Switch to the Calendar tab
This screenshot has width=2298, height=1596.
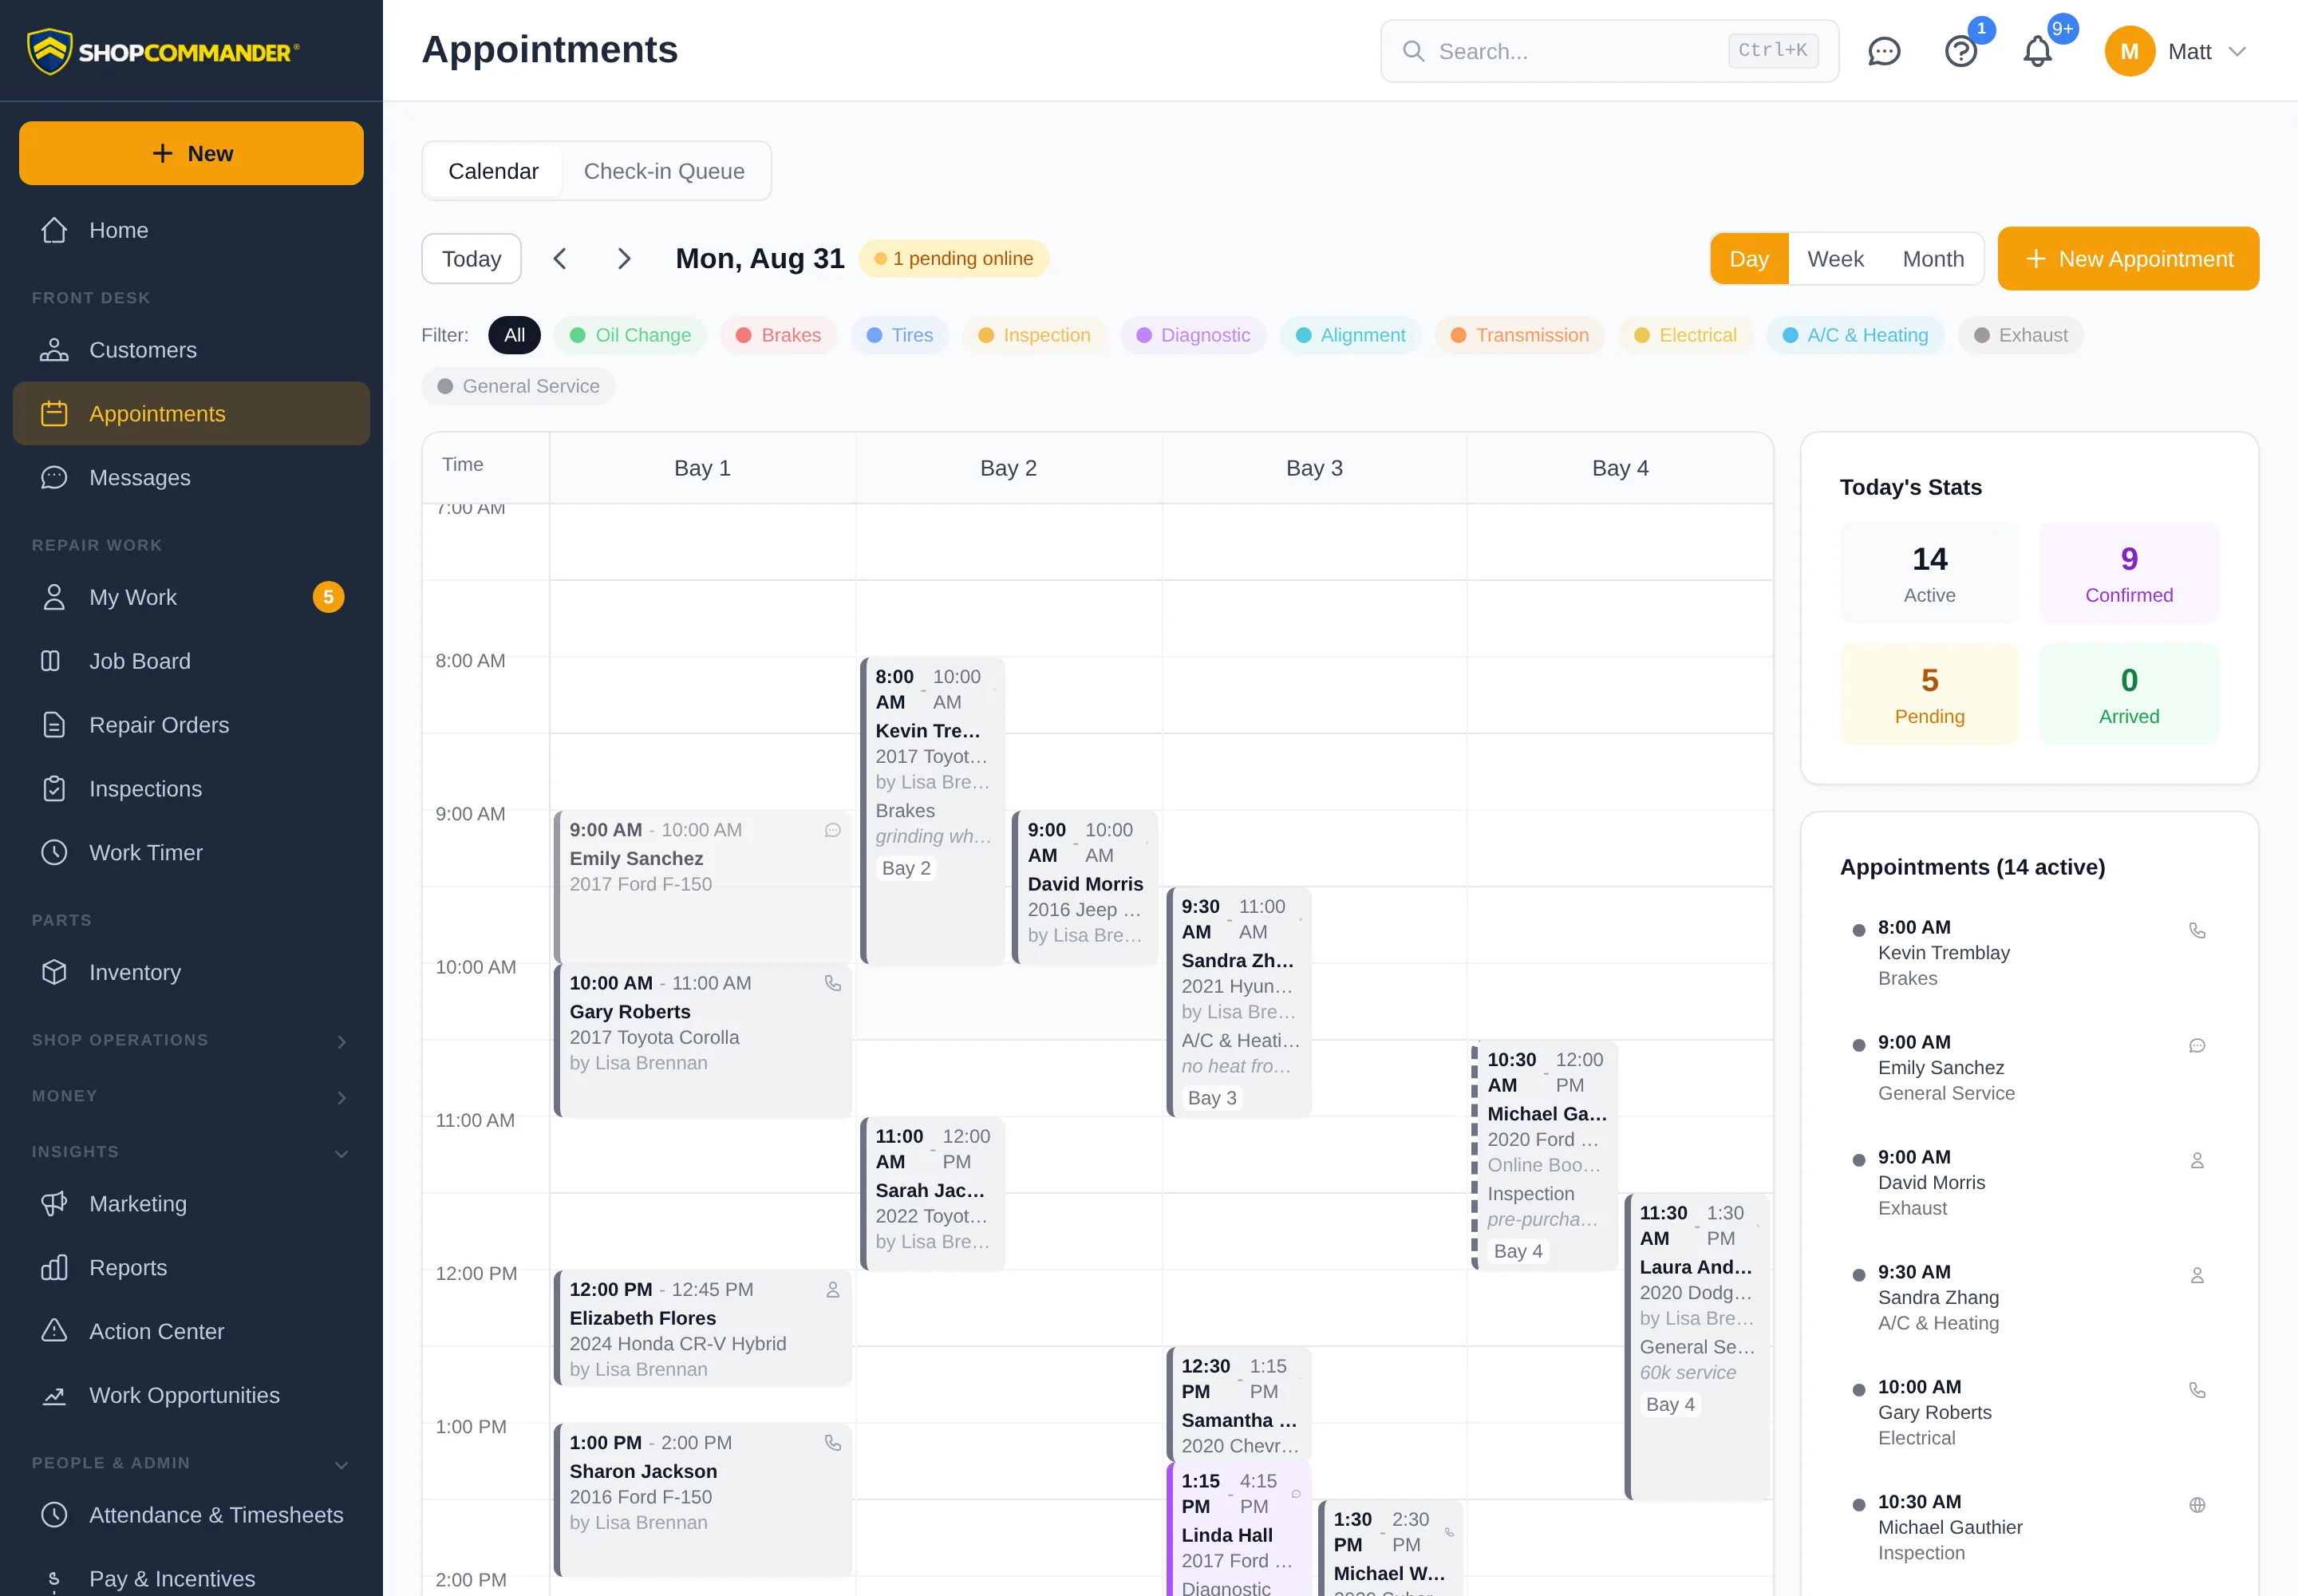pyautogui.click(x=493, y=171)
